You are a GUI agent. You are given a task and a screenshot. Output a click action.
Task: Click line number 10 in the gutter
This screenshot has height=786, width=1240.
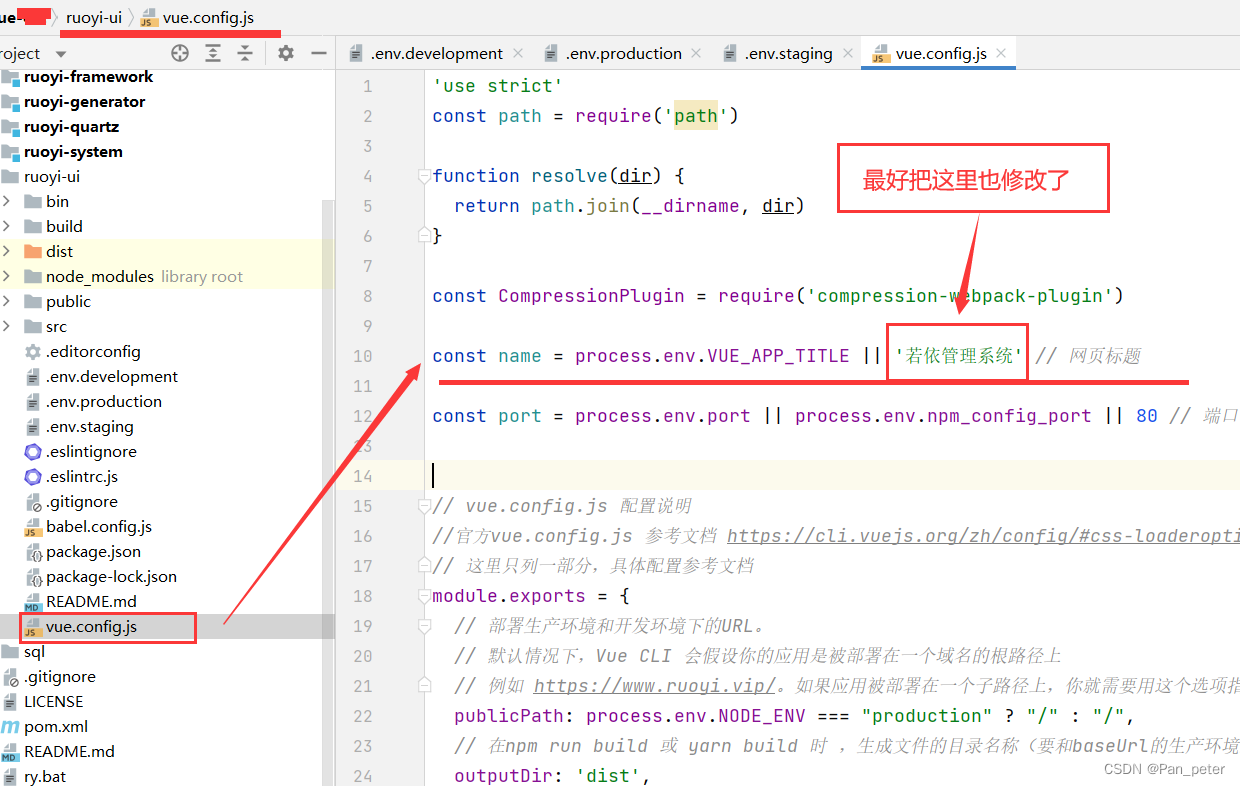coord(361,356)
